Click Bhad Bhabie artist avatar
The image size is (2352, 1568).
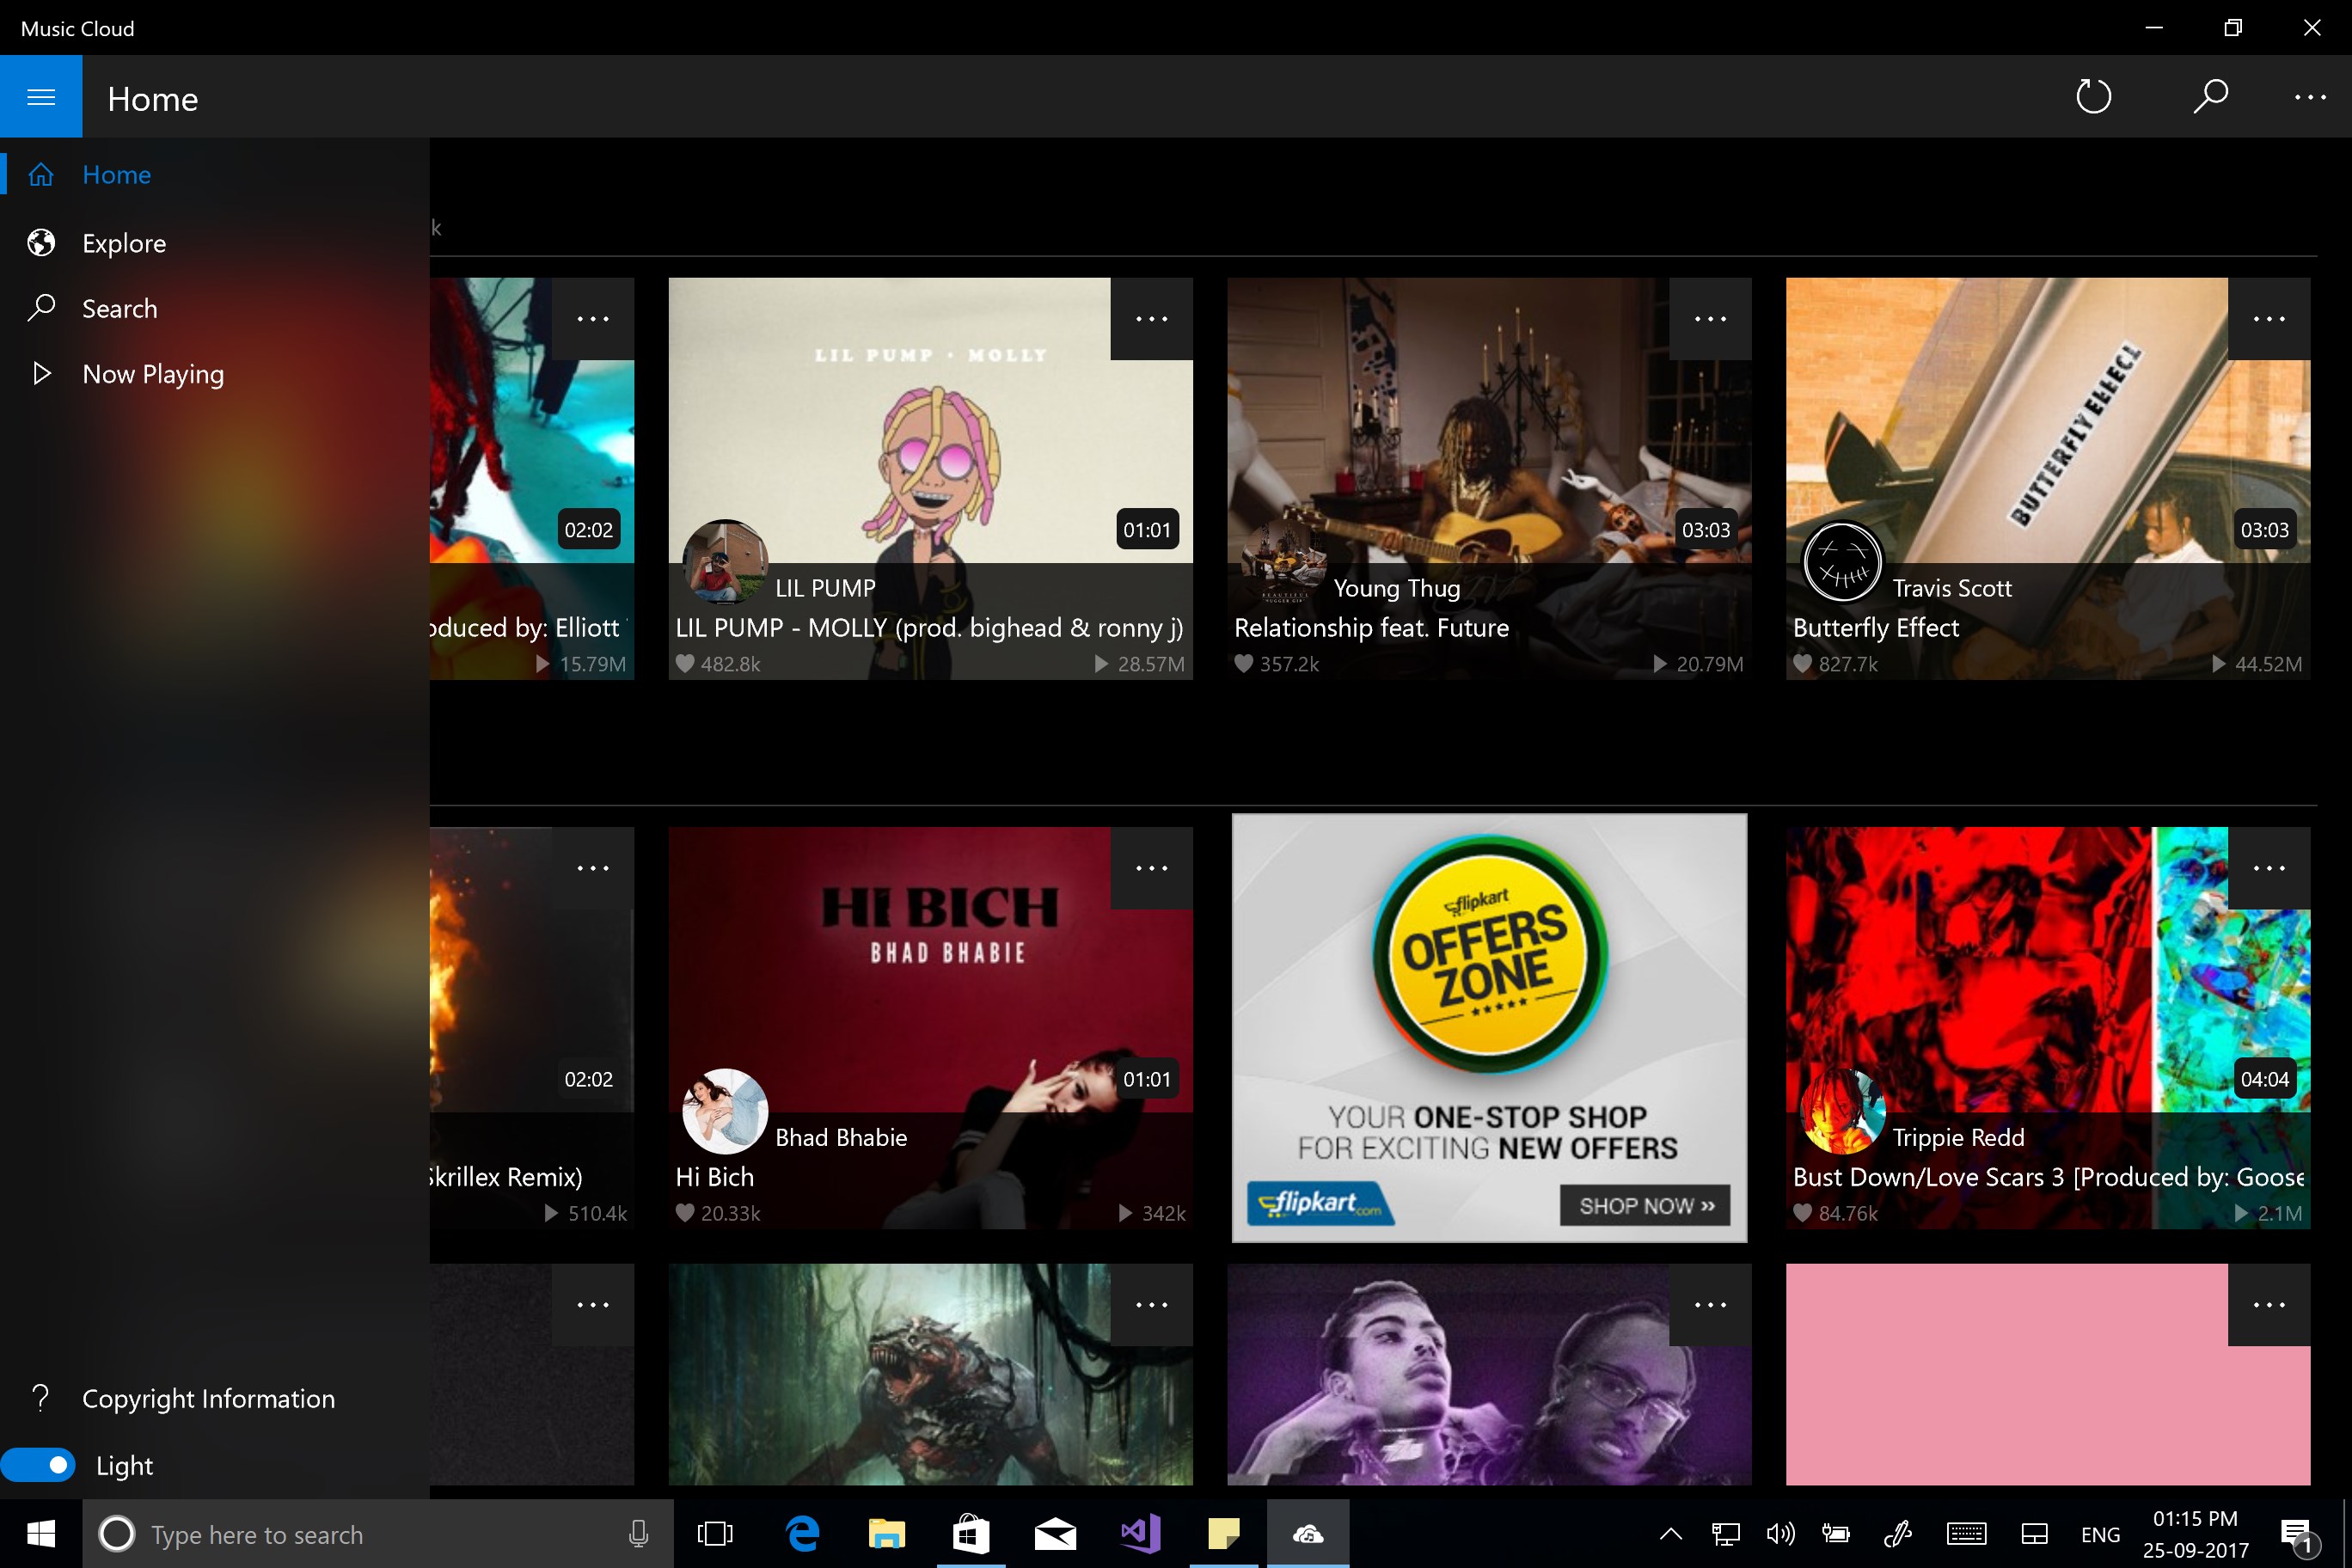[725, 1111]
